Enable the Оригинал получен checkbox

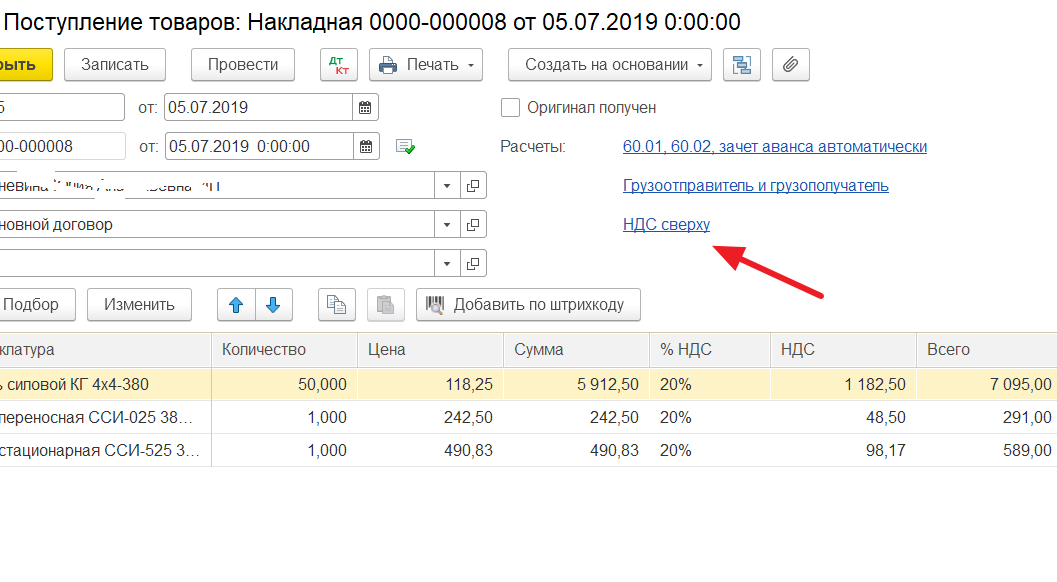click(510, 108)
